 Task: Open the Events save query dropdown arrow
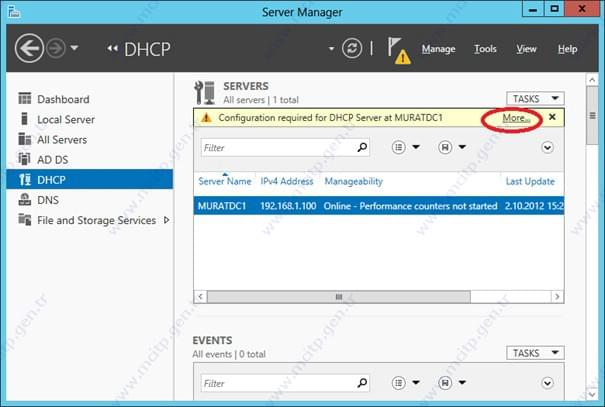pos(462,383)
